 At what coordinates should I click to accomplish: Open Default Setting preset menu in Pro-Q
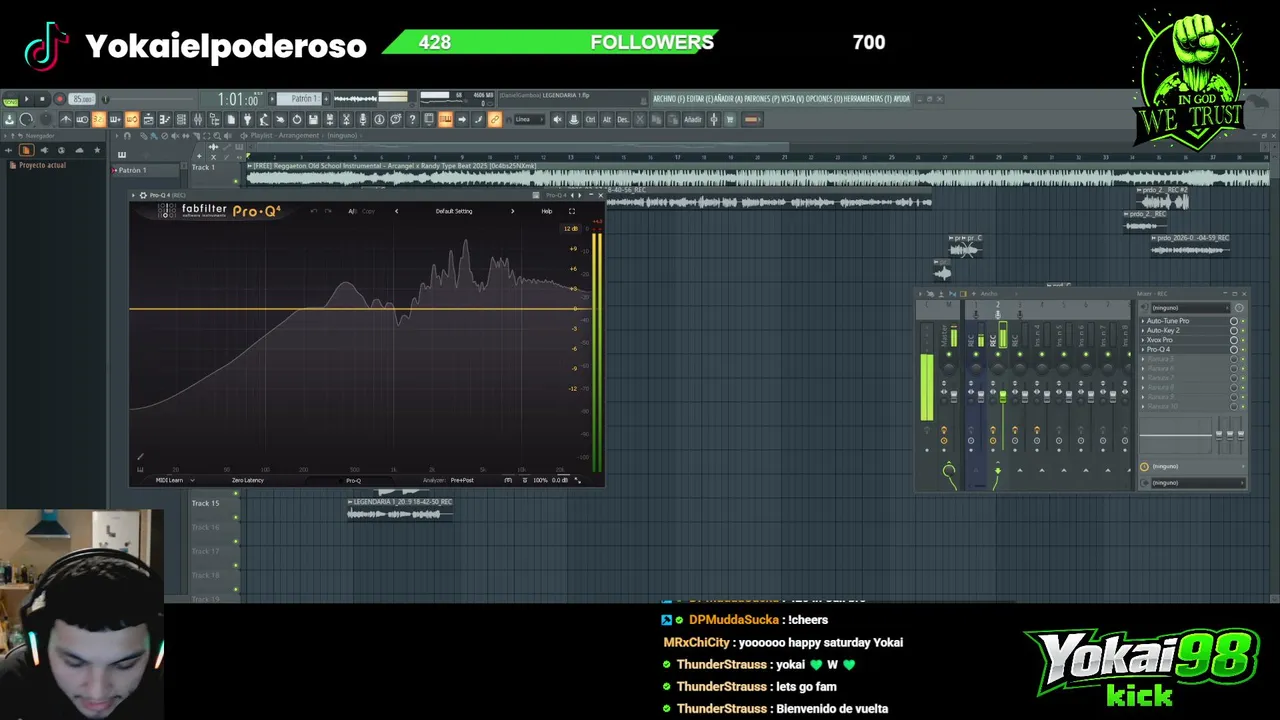coord(453,211)
